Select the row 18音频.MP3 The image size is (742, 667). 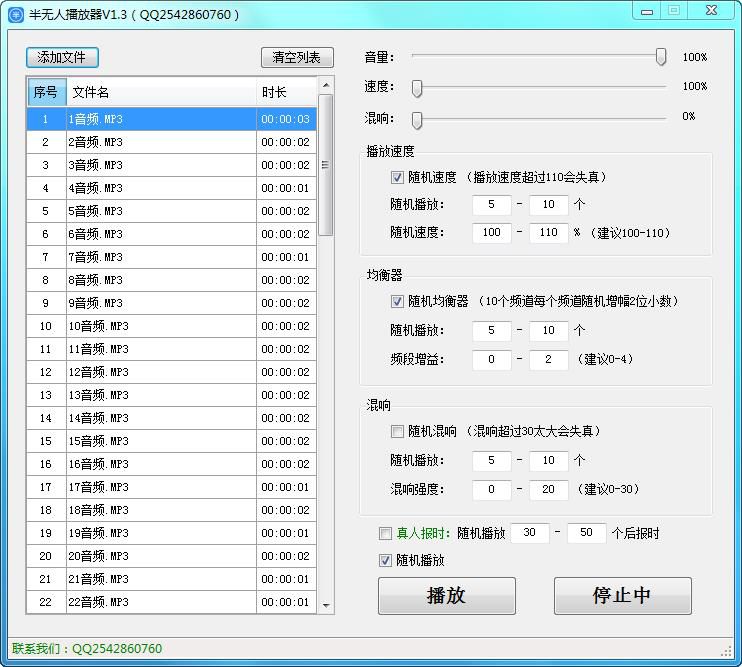tap(171, 510)
